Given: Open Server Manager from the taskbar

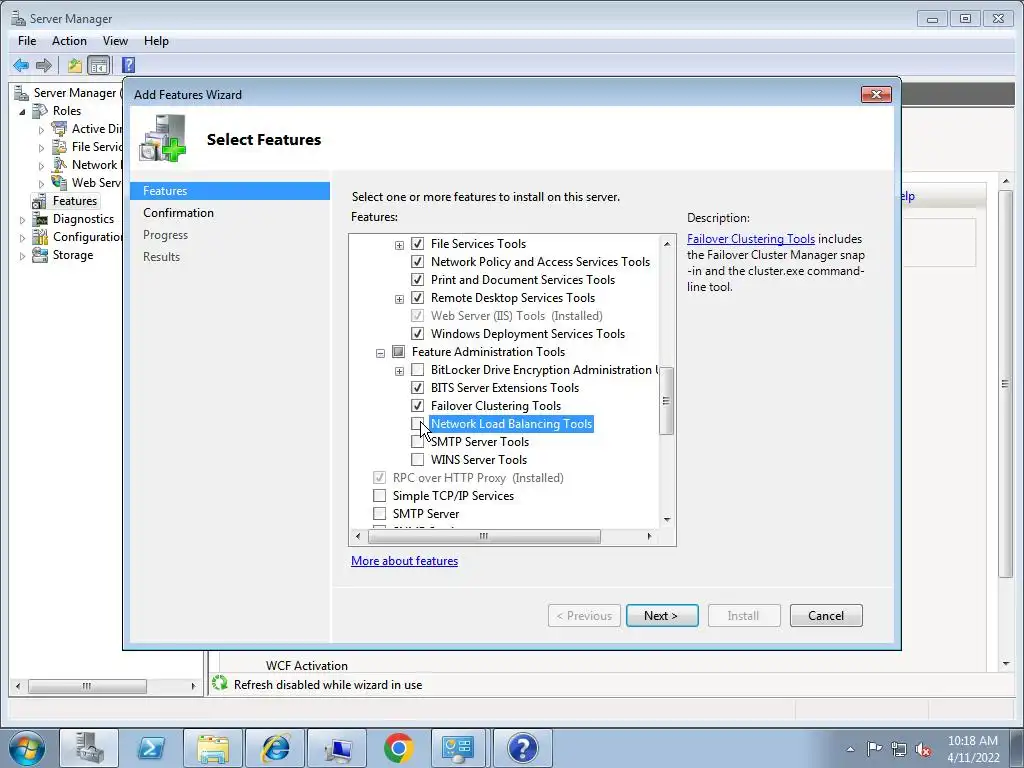Looking at the screenshot, I should pyautogui.click(x=89, y=748).
